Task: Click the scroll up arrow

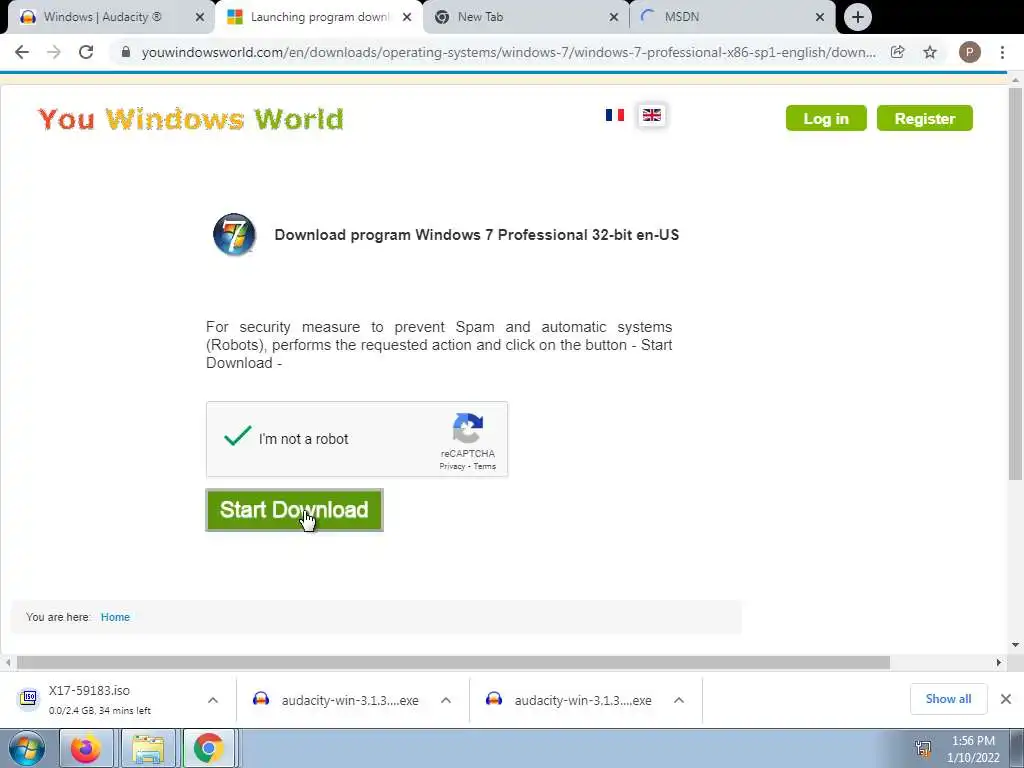Action: tap(1015, 80)
